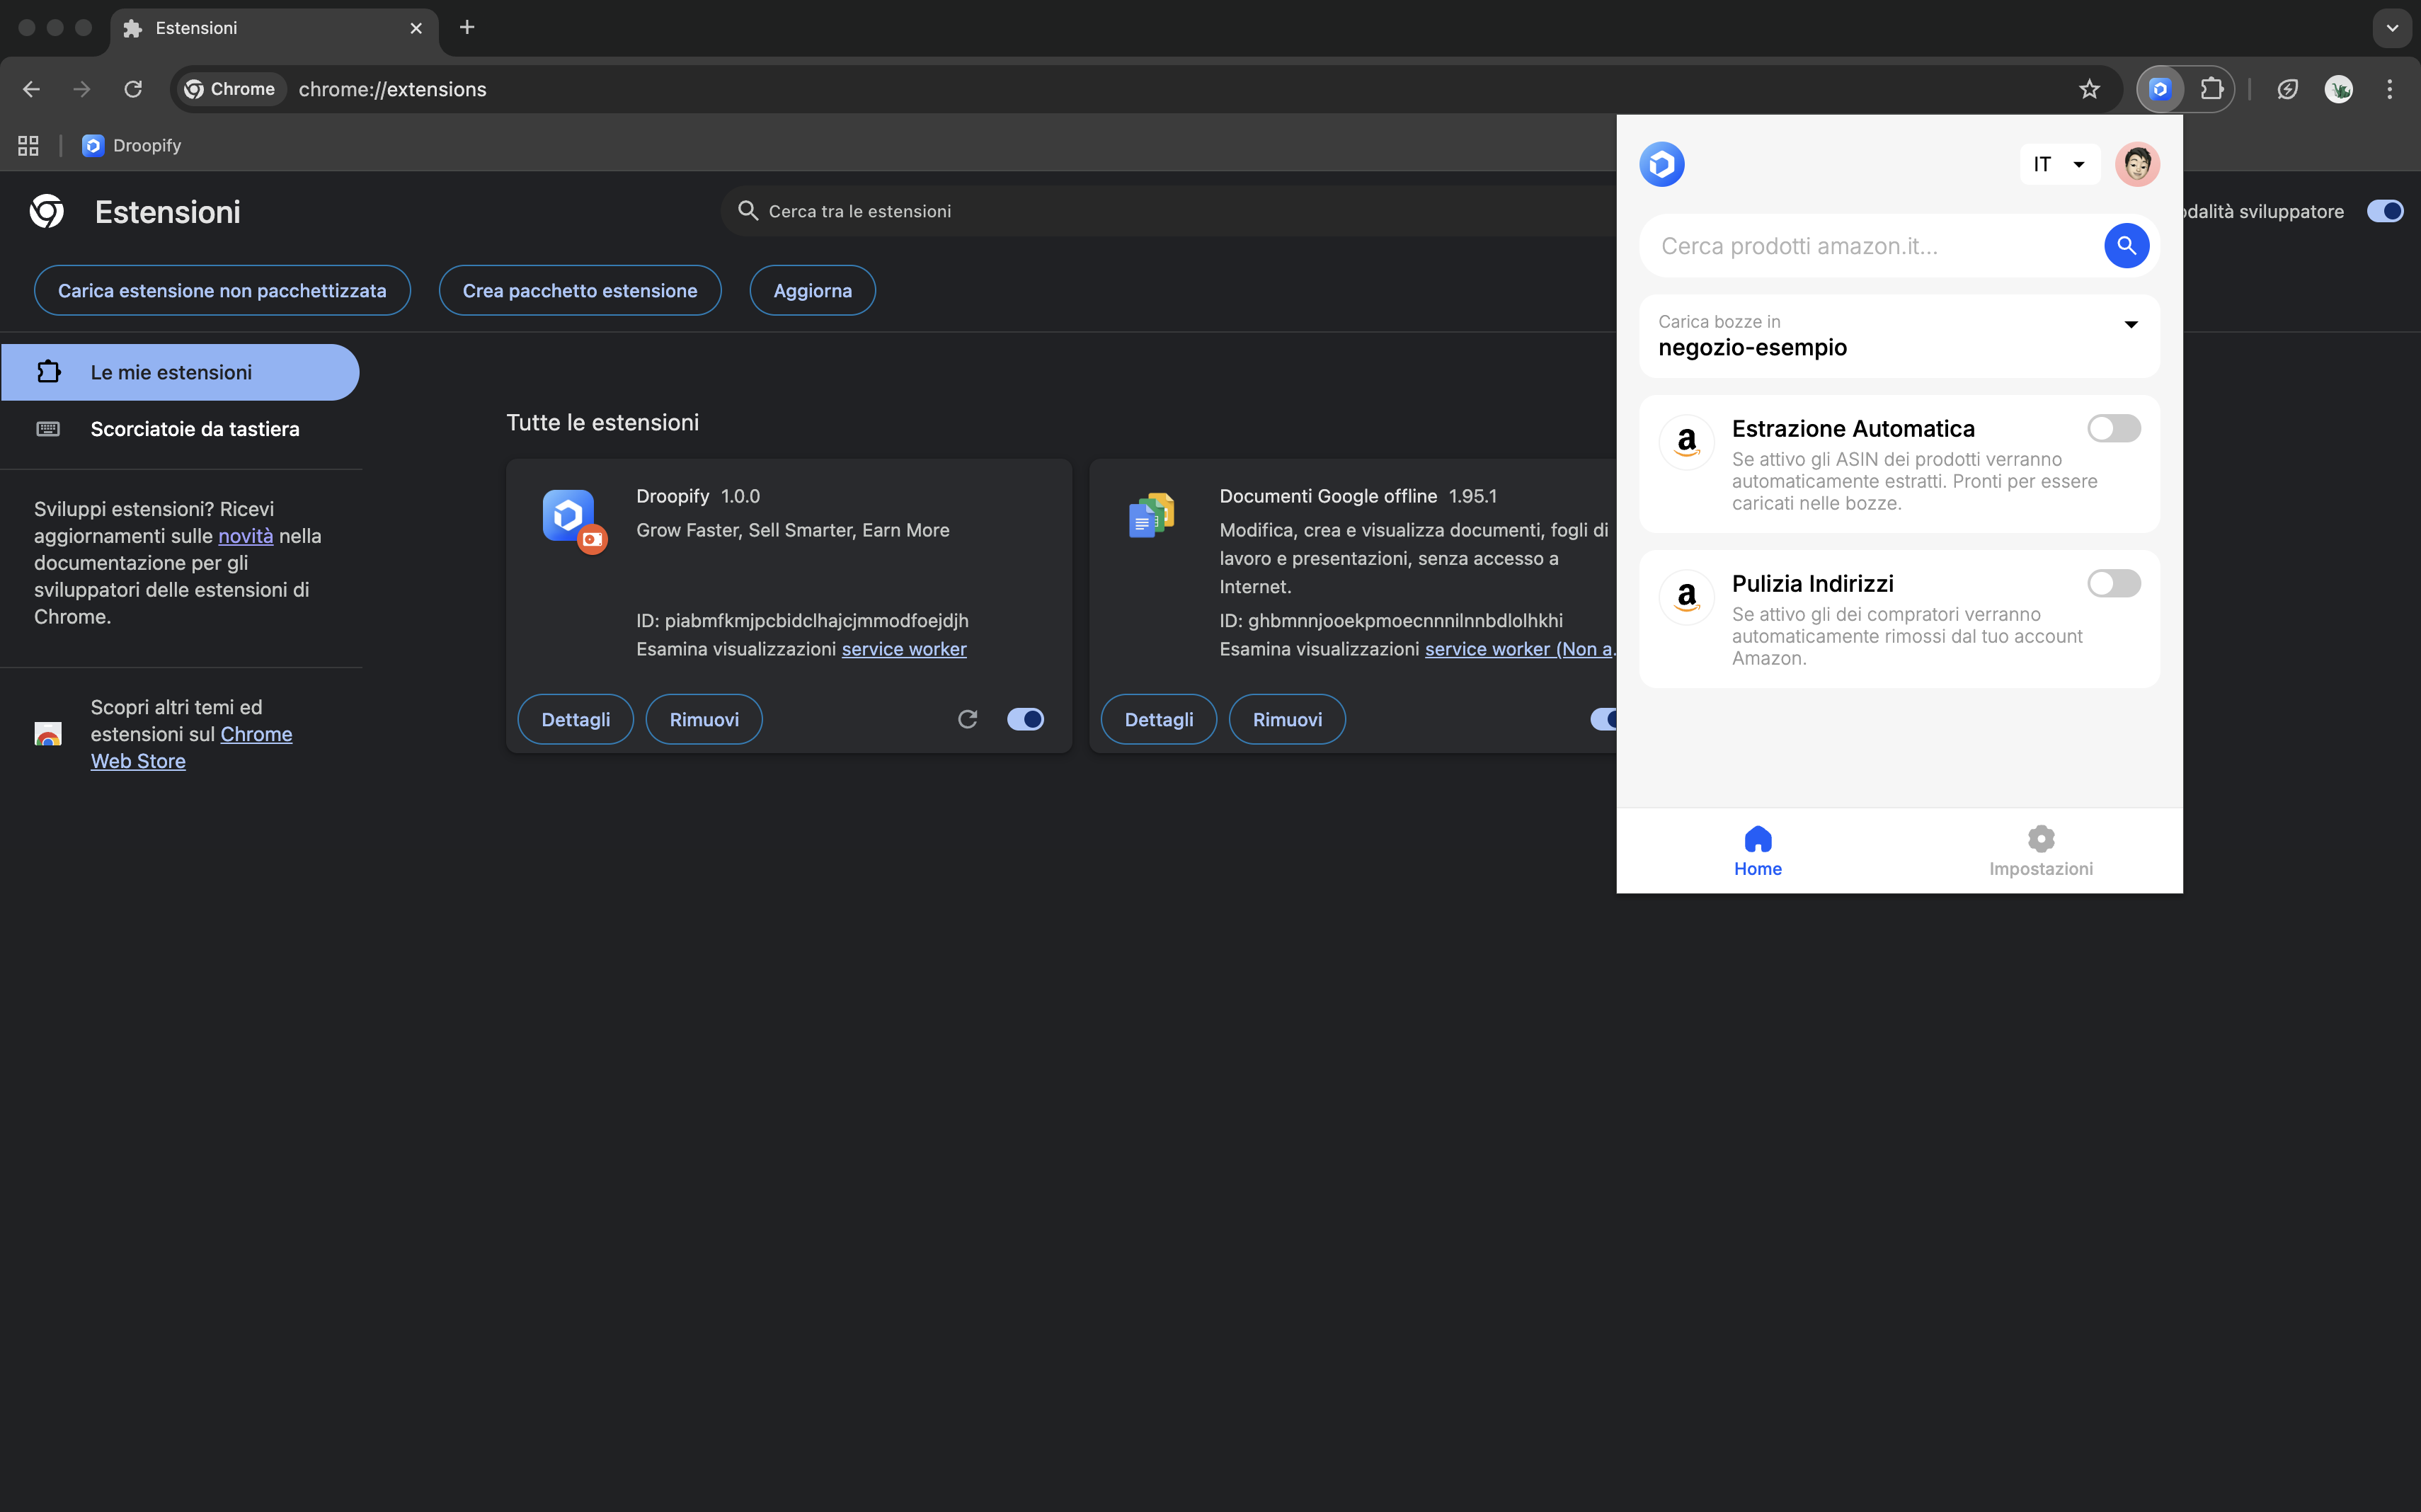Open the Documenti Google service worker link
Viewport: 2421px width, 1512px height.
tap(1520, 649)
